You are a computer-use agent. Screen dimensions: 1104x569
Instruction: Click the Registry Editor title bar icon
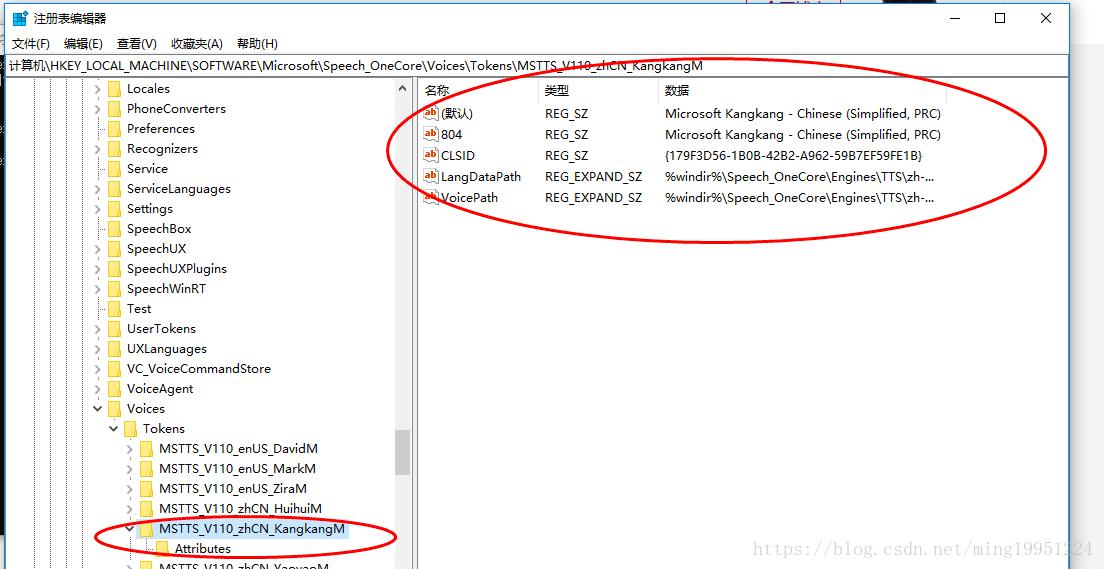tap(20, 18)
